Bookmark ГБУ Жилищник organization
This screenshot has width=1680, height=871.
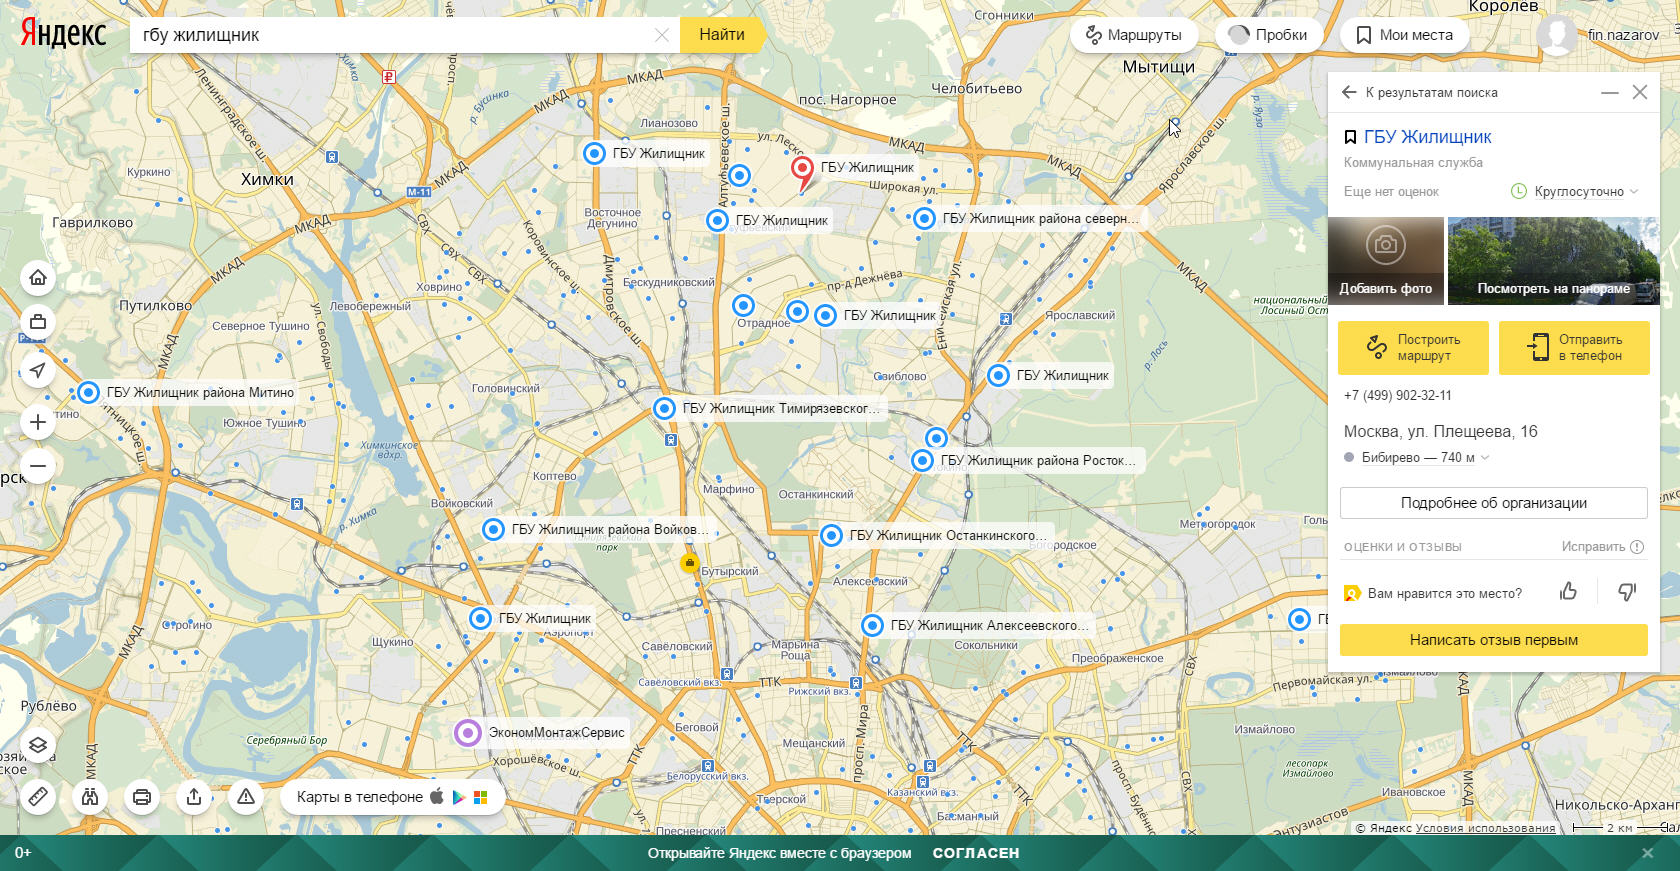pos(1350,137)
